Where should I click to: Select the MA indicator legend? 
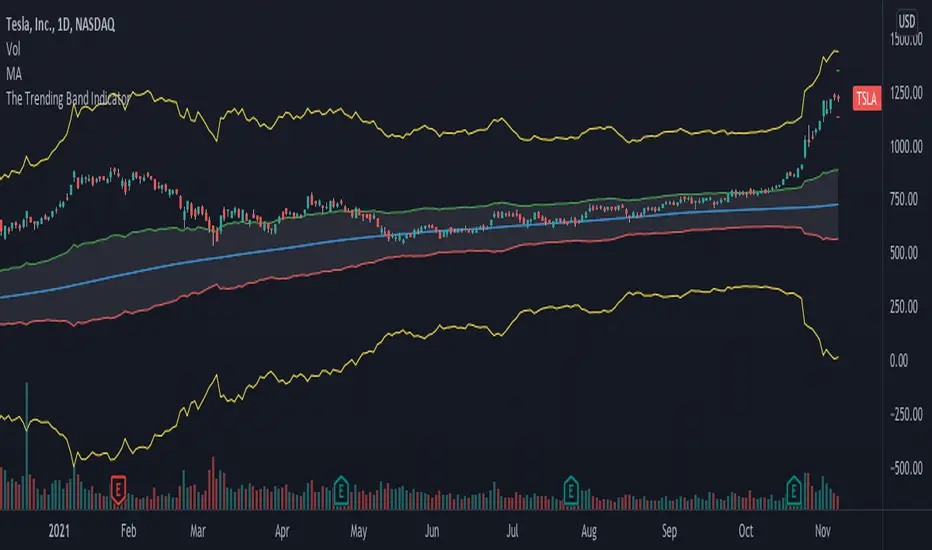pos(14,74)
